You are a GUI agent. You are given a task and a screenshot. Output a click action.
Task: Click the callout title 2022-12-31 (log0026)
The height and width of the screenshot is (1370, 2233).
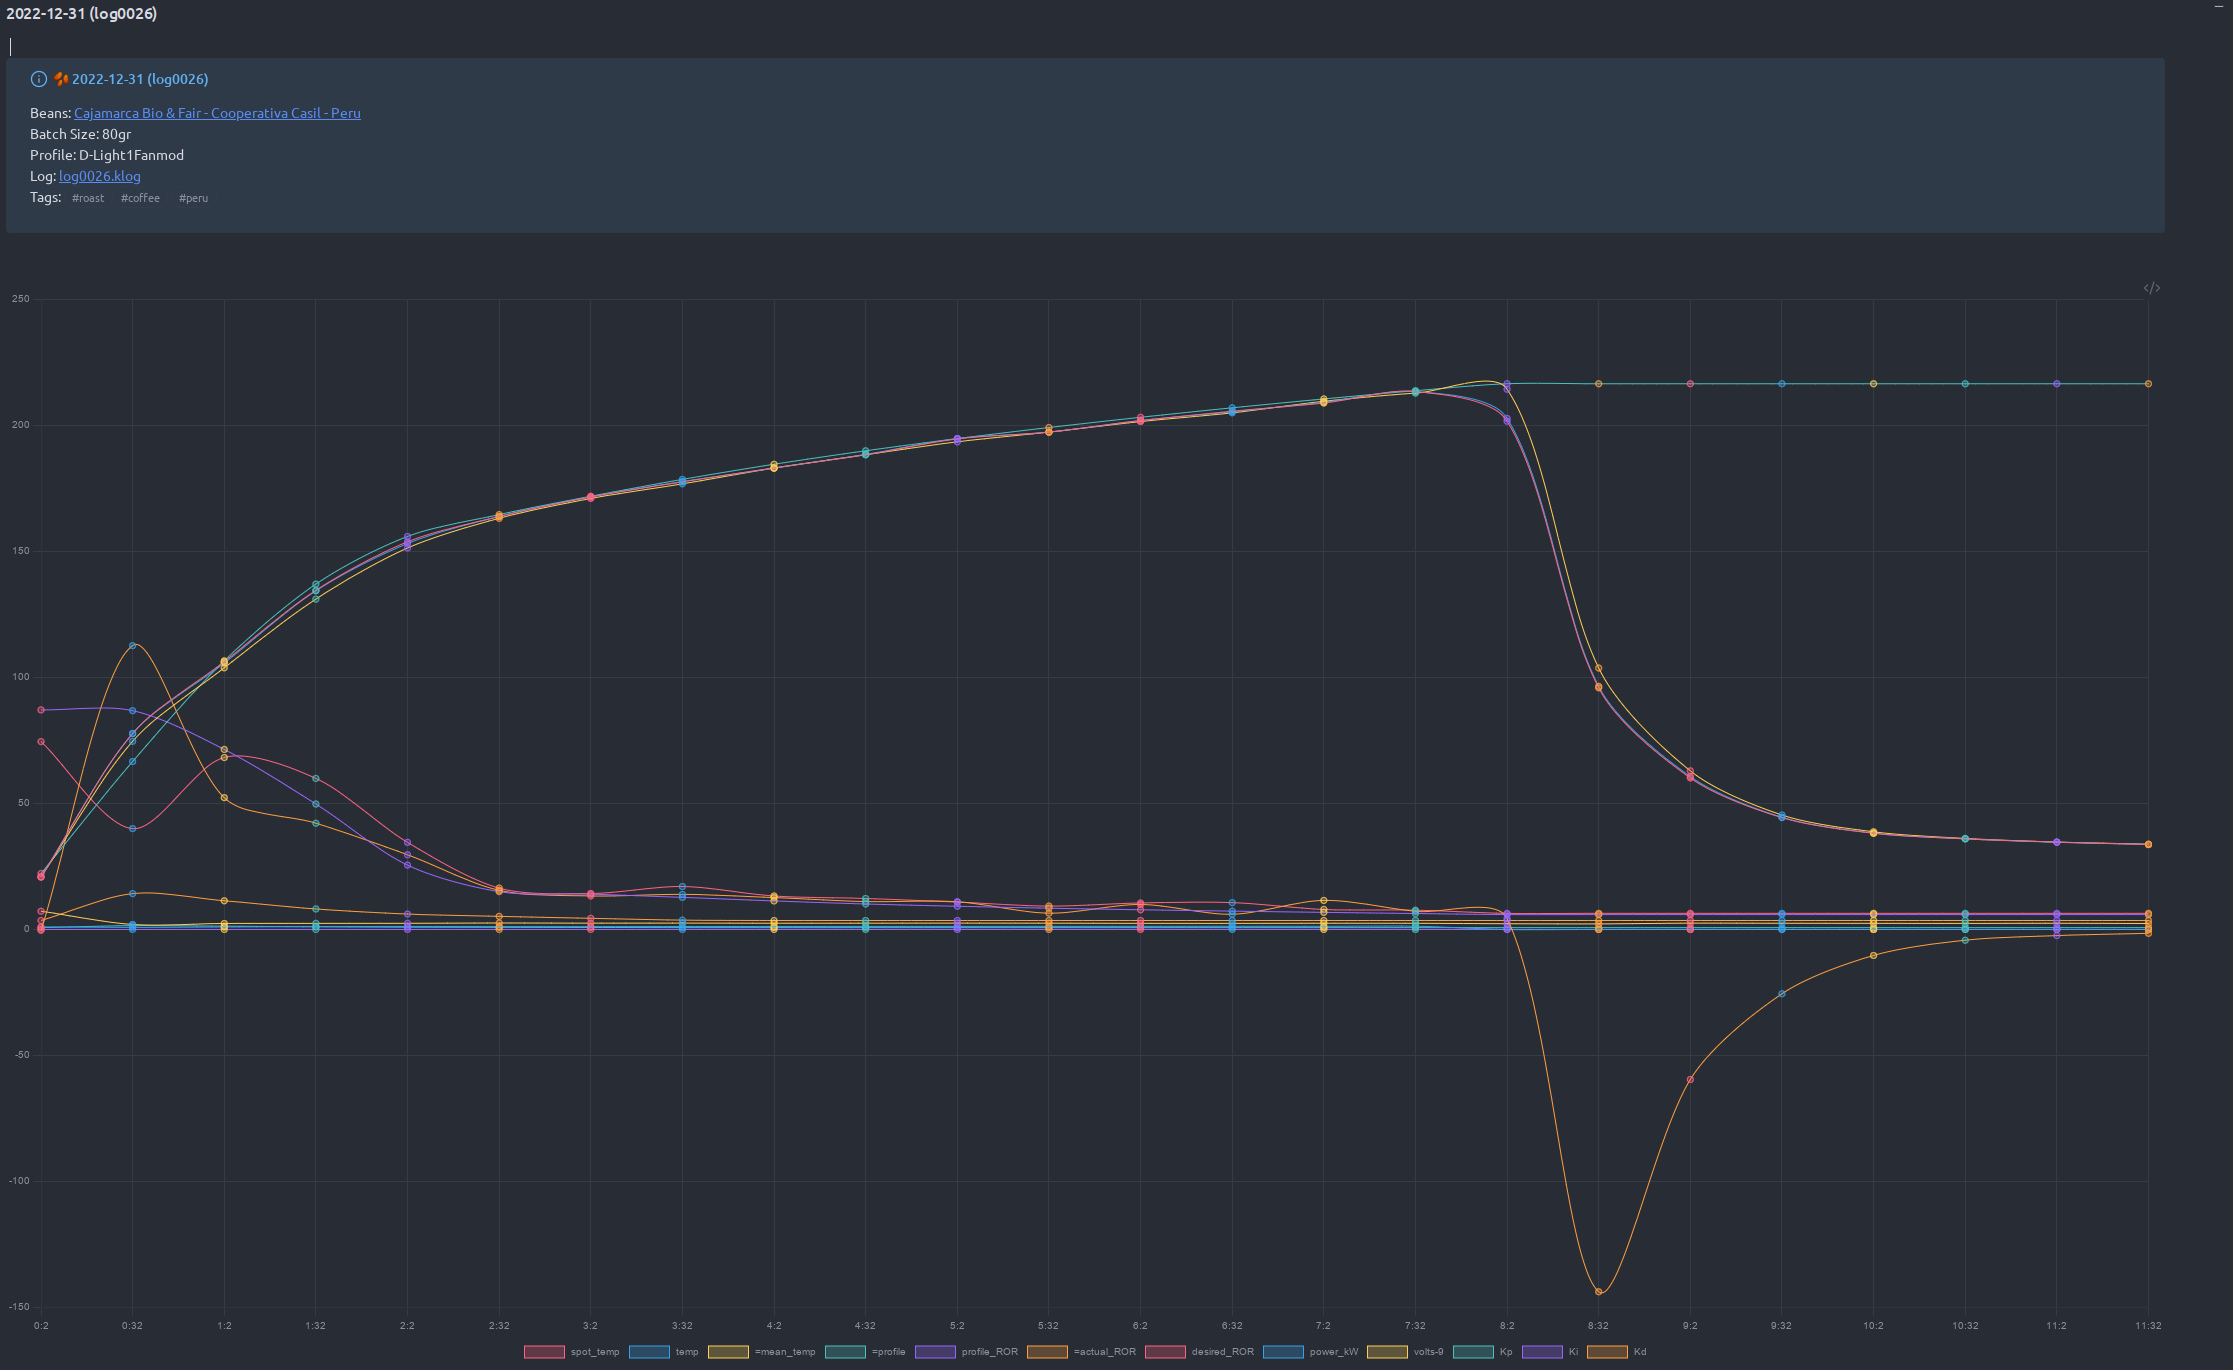point(140,79)
